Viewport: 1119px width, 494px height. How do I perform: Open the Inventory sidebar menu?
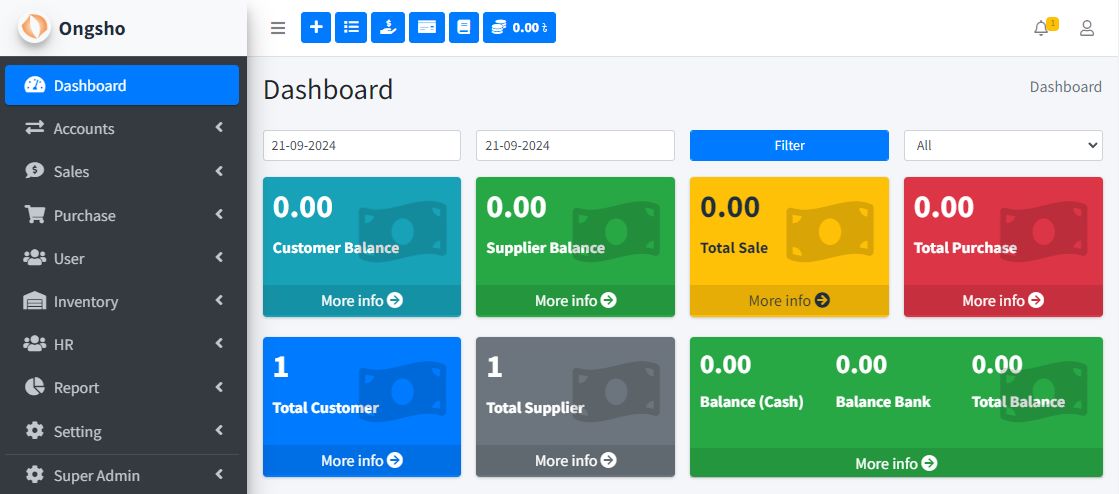(x=122, y=301)
